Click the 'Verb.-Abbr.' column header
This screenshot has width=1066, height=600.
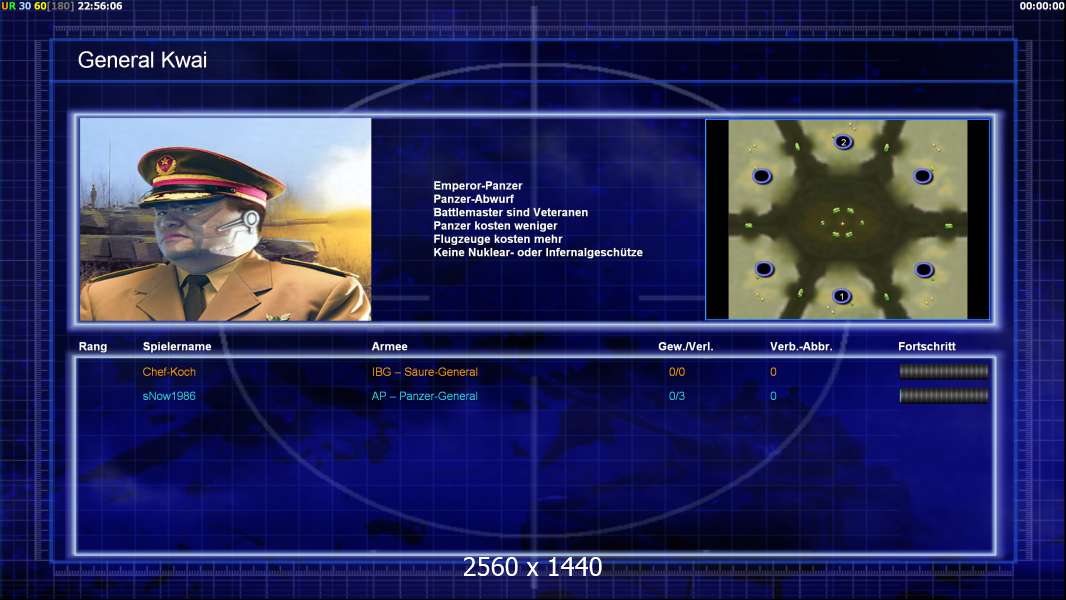point(801,347)
